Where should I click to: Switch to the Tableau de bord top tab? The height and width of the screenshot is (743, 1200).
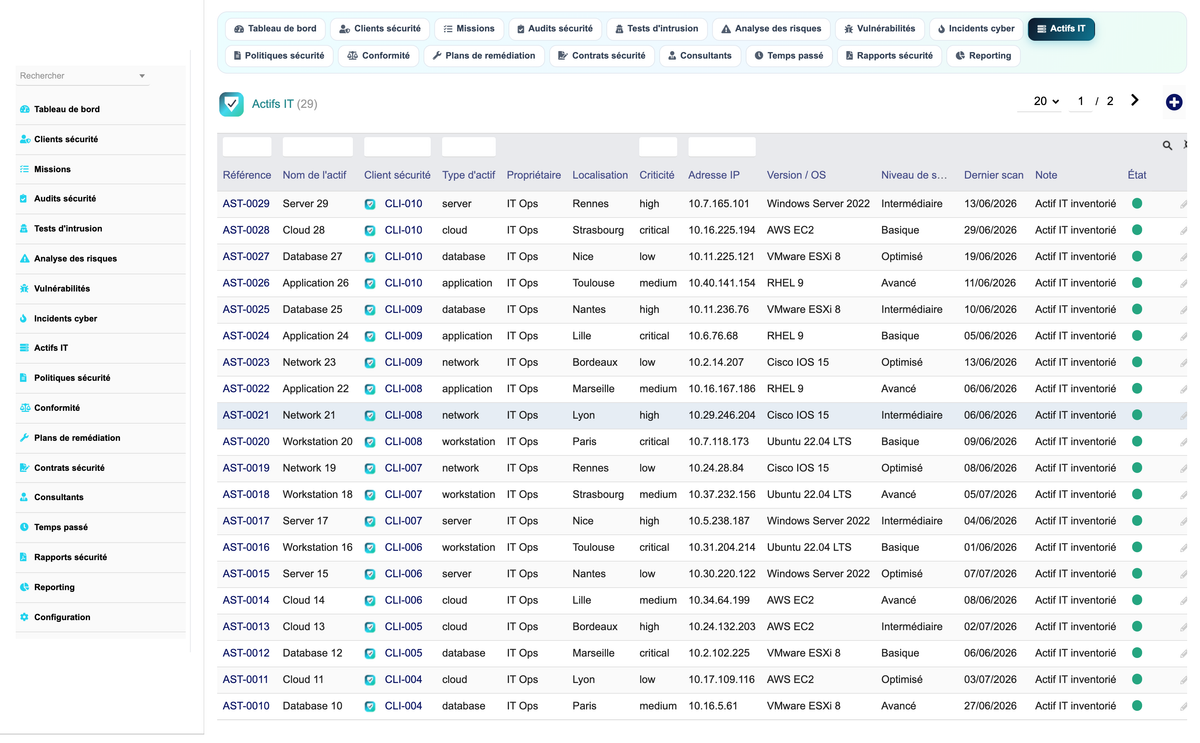pos(275,29)
